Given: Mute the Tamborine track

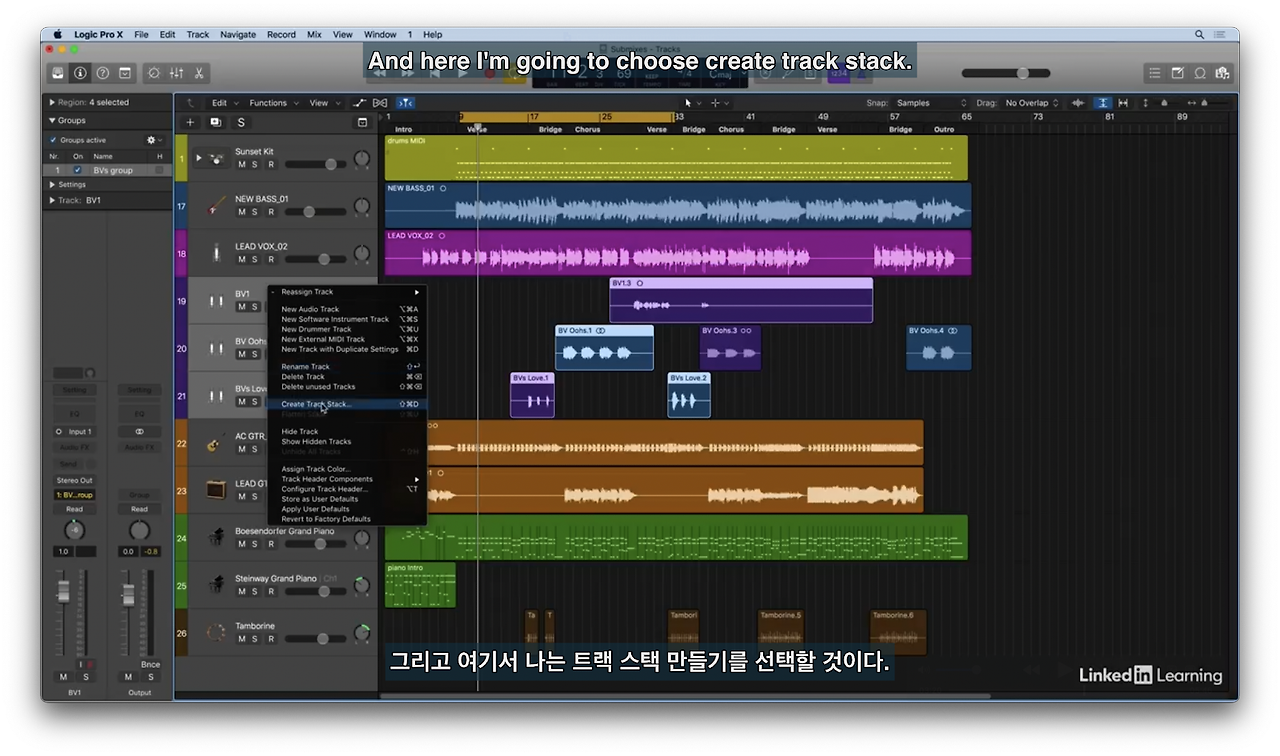Looking at the screenshot, I should tap(241, 639).
